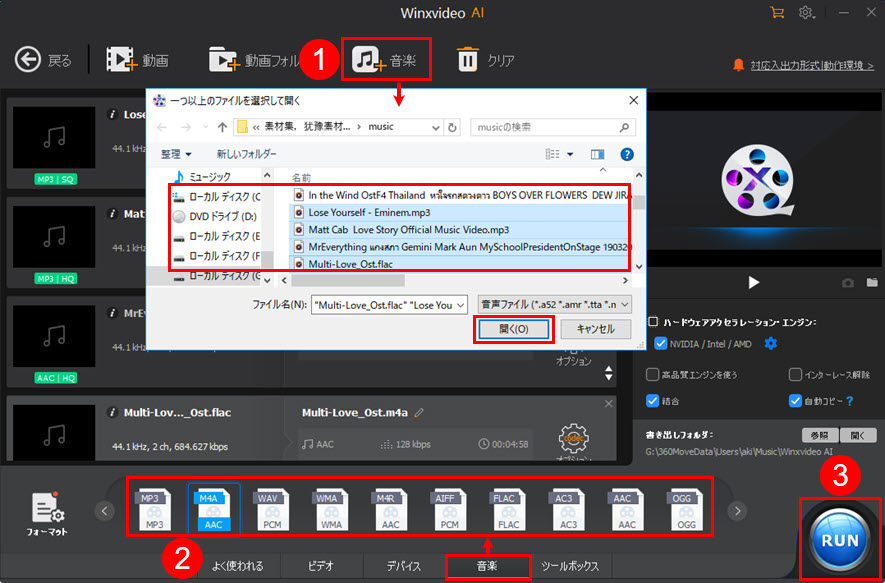Choose the WAV PCM format

pos(273,511)
